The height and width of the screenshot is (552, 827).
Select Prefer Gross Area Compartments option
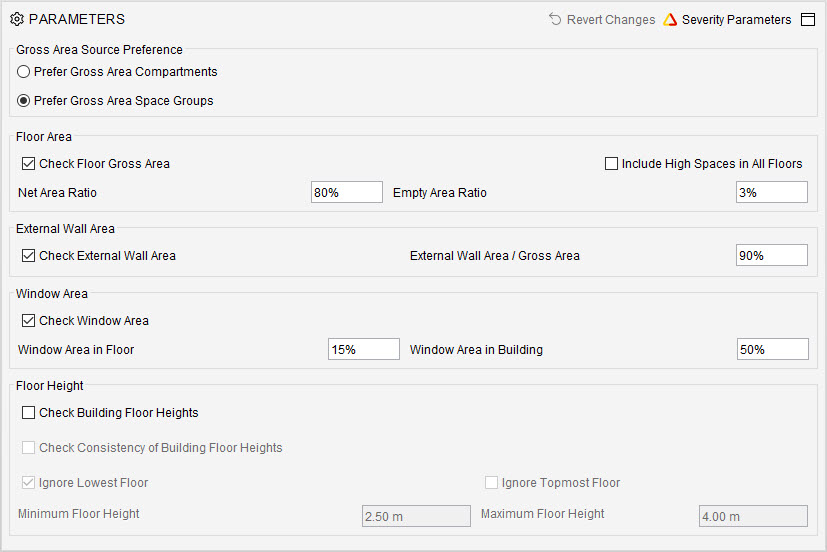[x=23, y=72]
